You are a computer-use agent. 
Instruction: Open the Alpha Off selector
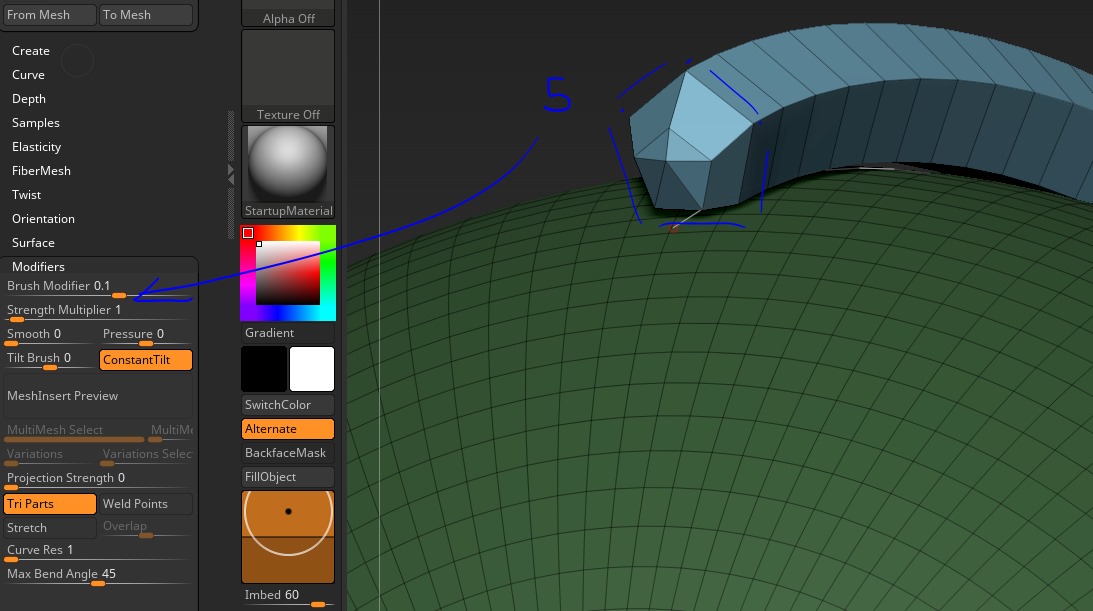[x=288, y=13]
